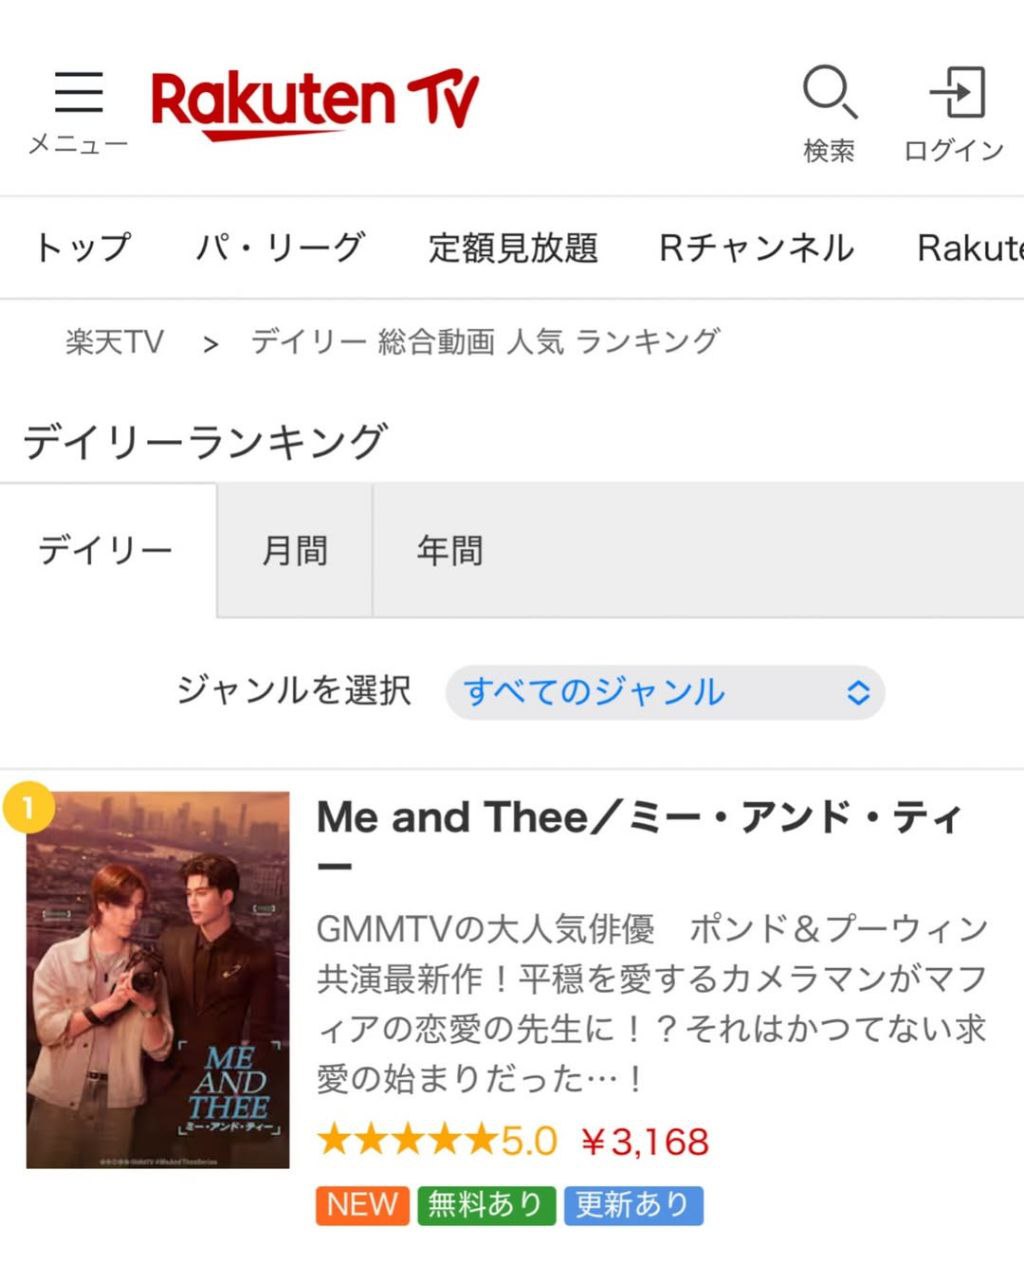Open the Me and Thee poster thumbnail
Viewport: 1024px width, 1280px height.
158,980
